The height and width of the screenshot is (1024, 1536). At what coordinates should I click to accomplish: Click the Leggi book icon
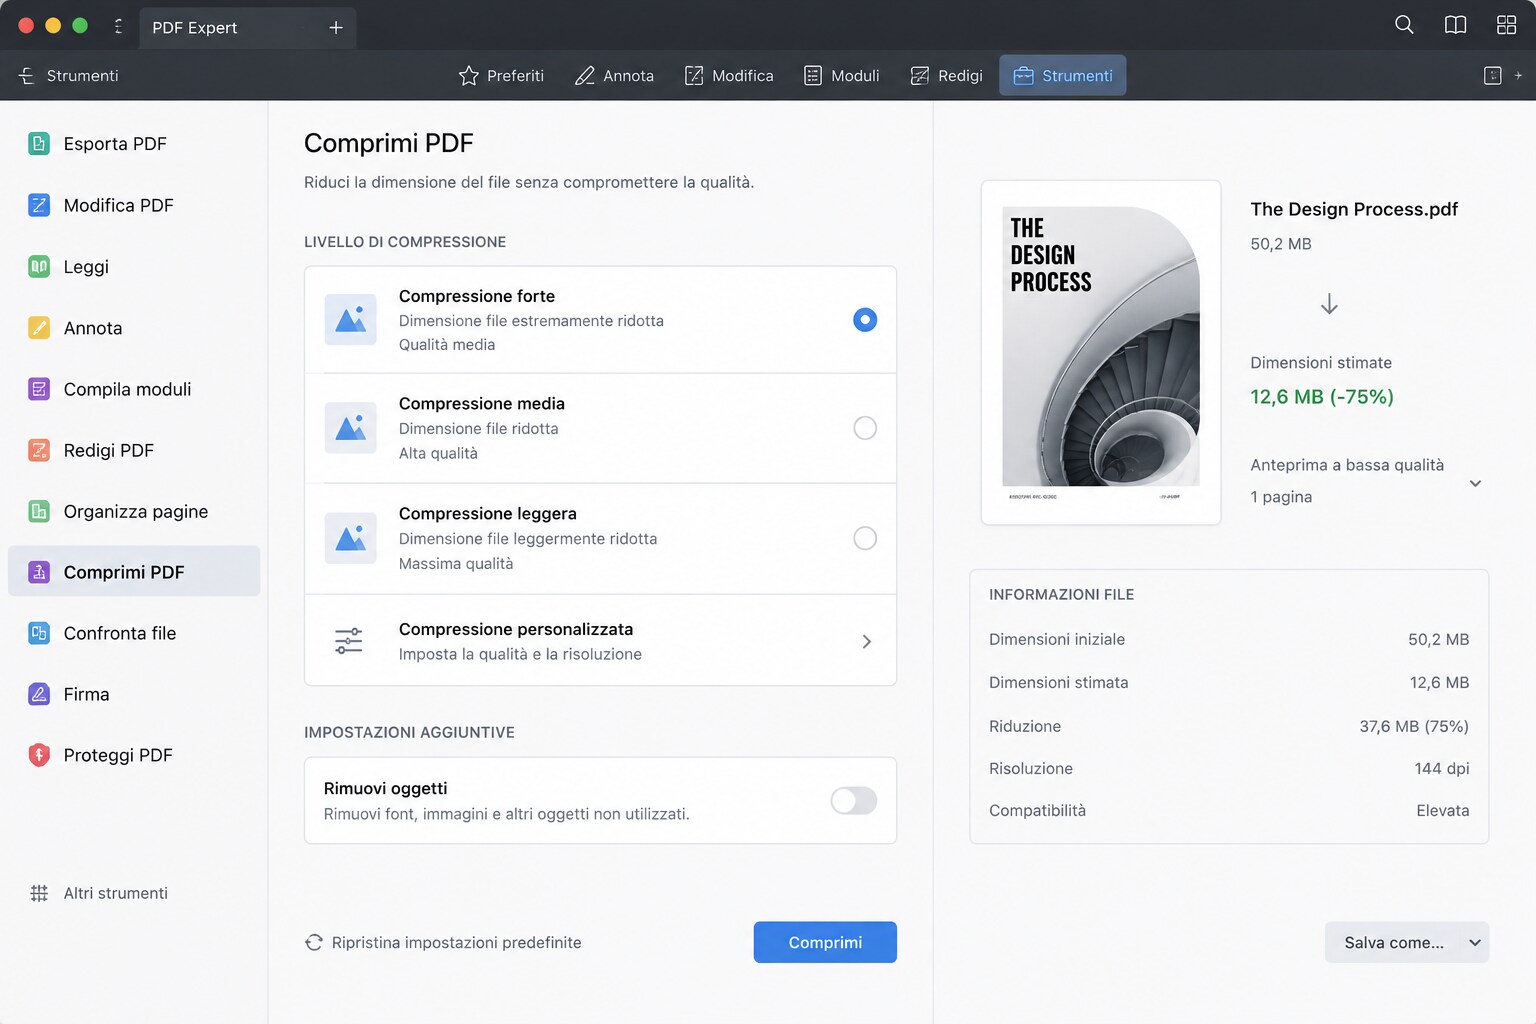(x=39, y=266)
